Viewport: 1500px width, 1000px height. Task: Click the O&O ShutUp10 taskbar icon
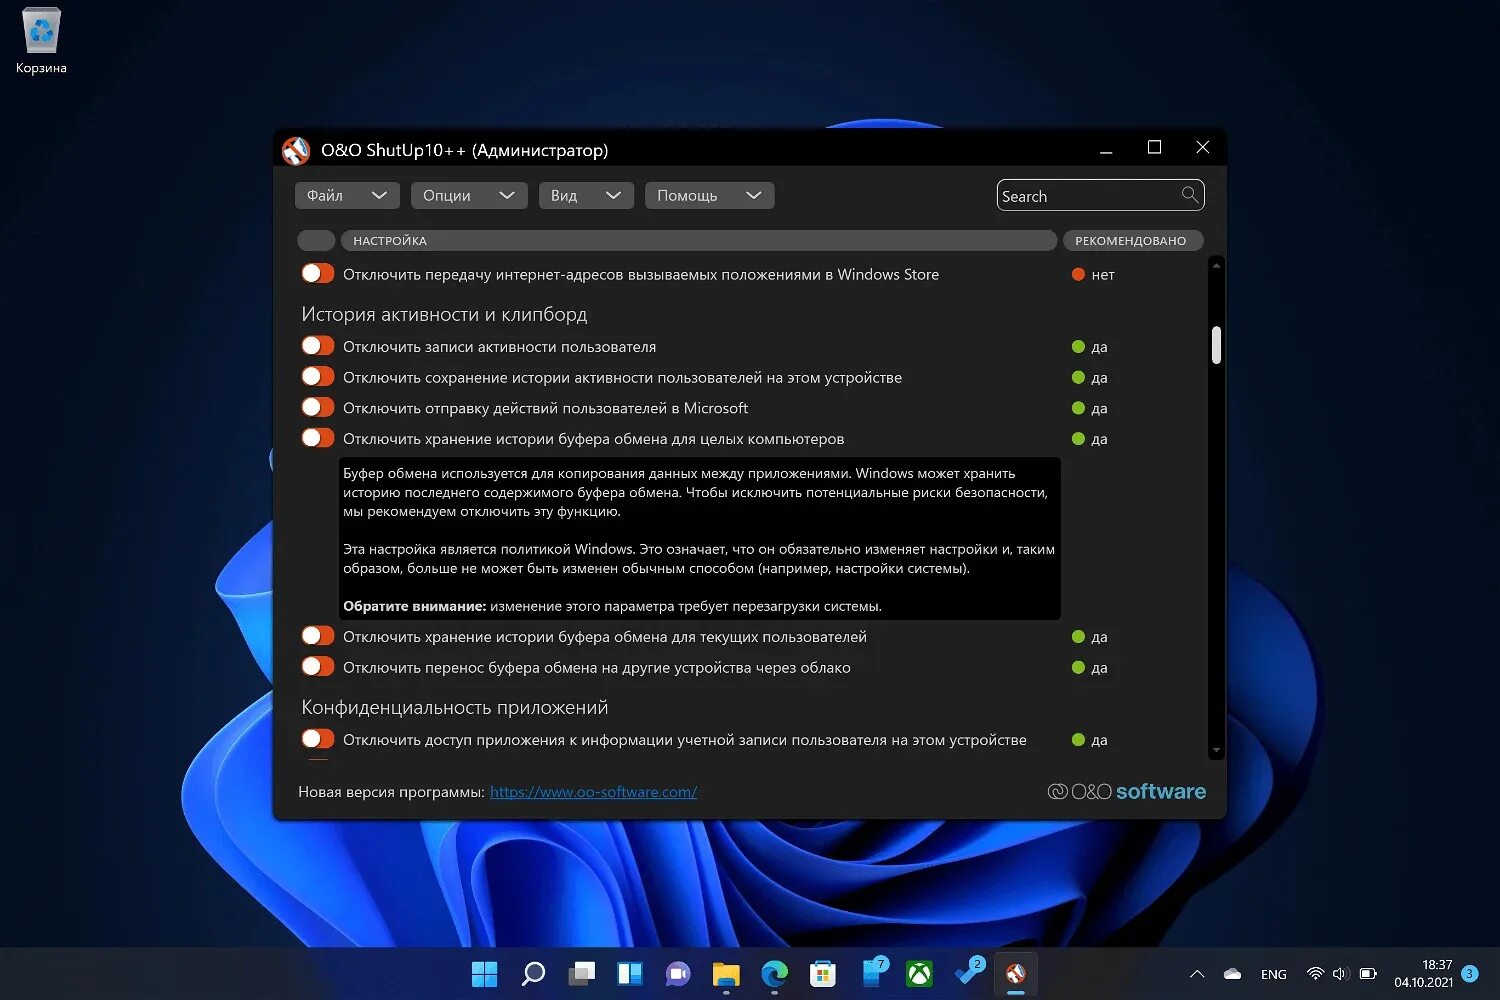pyautogui.click(x=1016, y=973)
